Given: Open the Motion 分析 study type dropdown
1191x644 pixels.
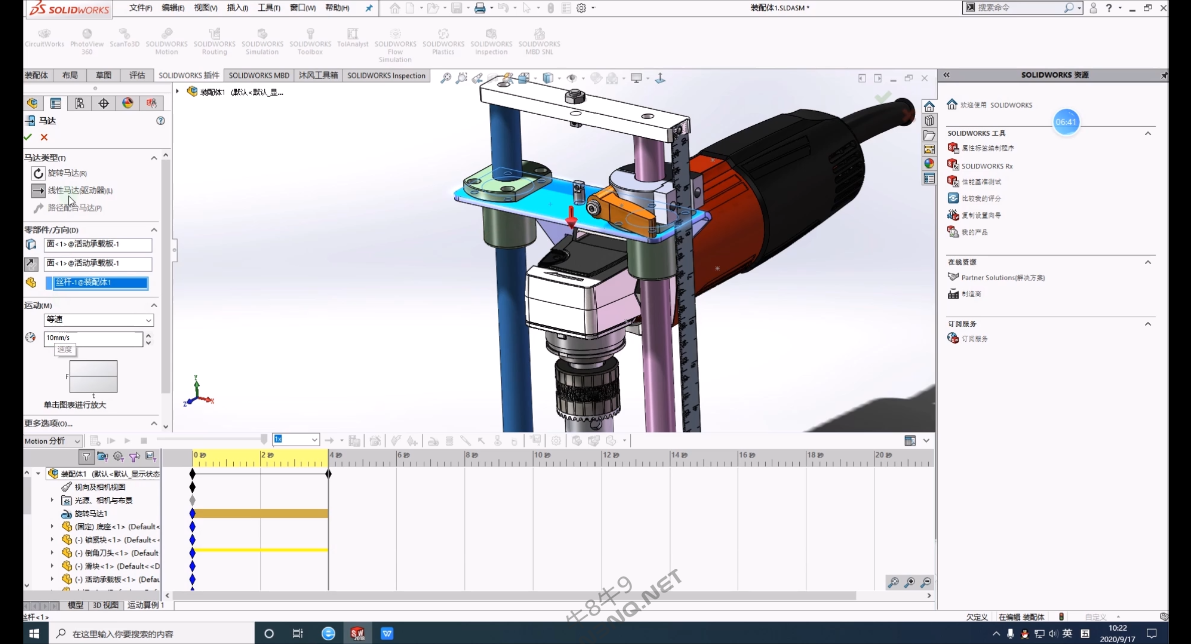Looking at the screenshot, I should (x=52, y=441).
